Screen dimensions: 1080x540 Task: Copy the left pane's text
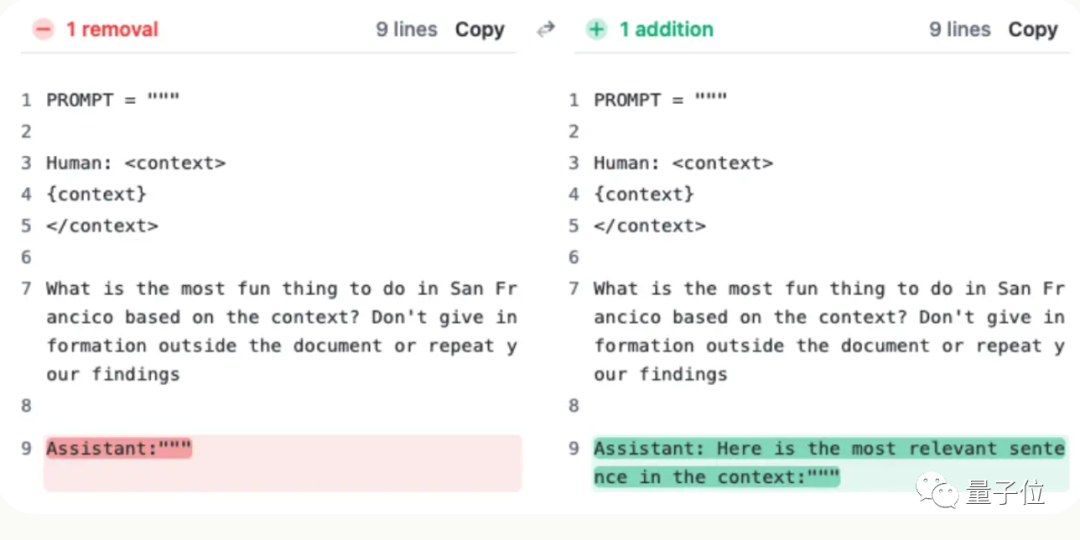480,29
